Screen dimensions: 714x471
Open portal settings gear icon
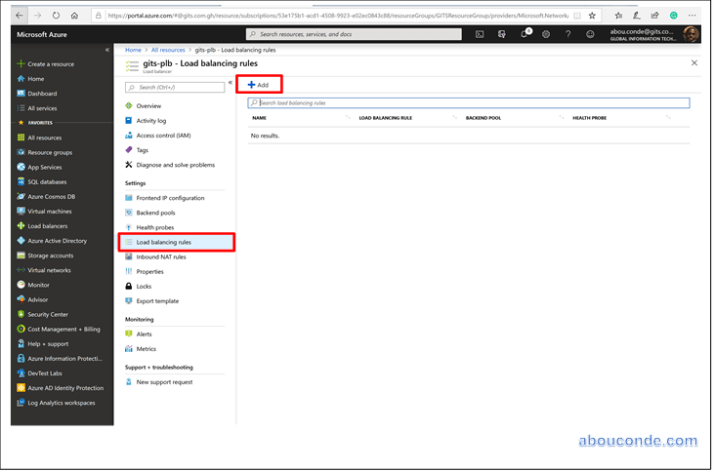(546, 34)
